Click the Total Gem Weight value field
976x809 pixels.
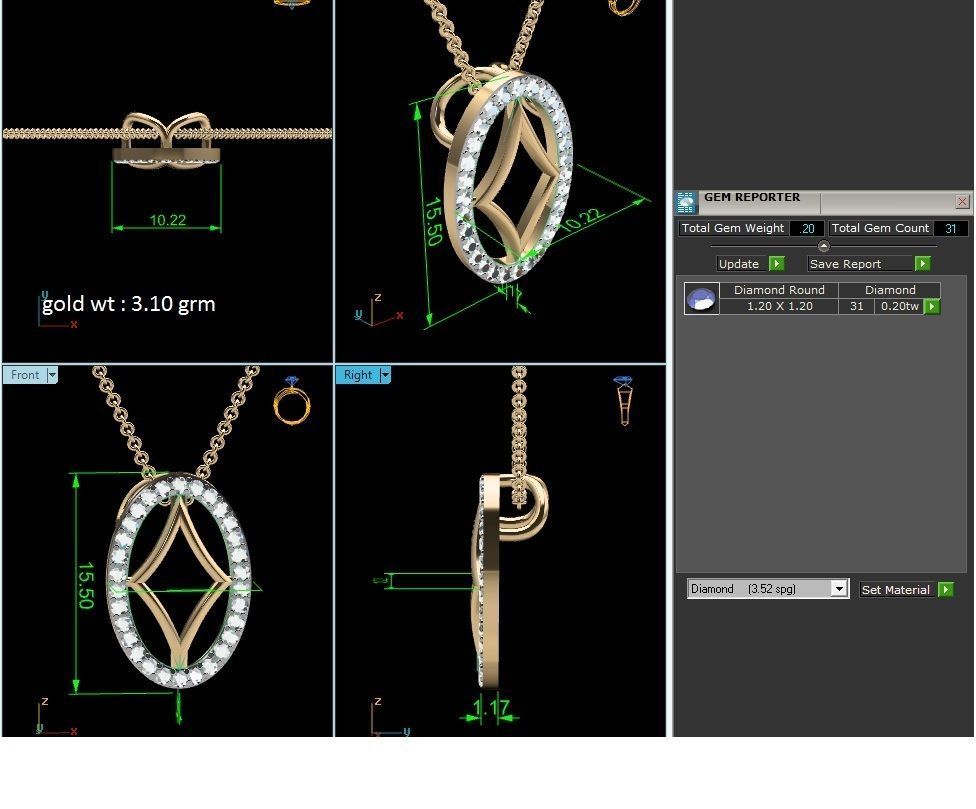pos(807,228)
